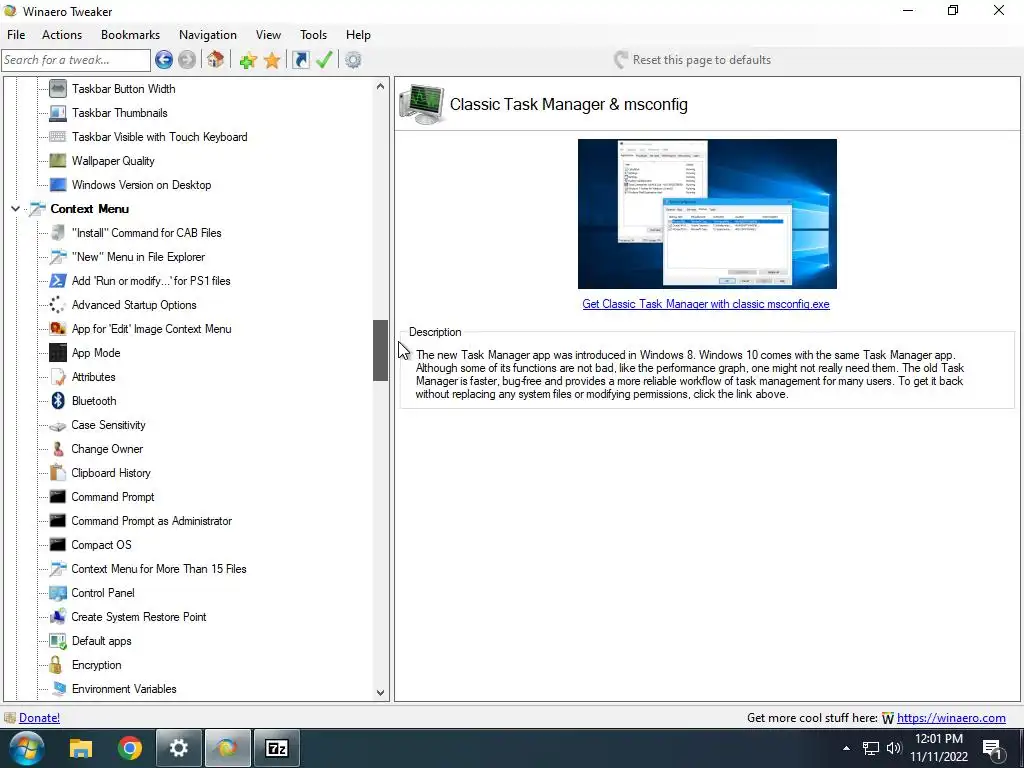
Task: Click the Bluetooth icon in the tree
Action: tap(57, 401)
